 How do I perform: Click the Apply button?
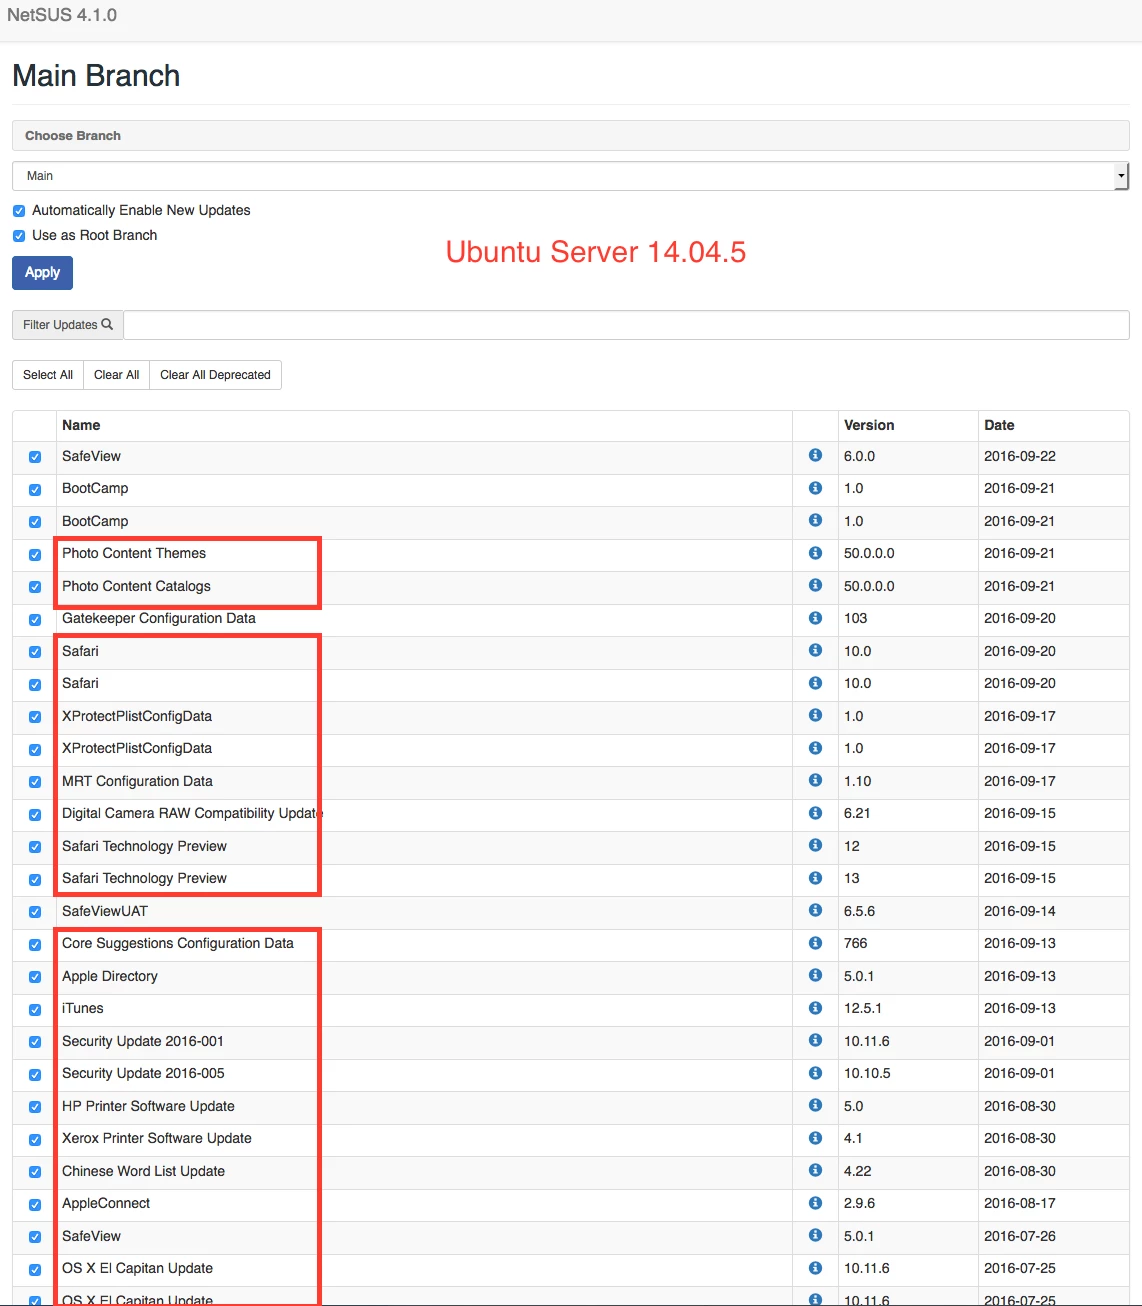(42, 273)
